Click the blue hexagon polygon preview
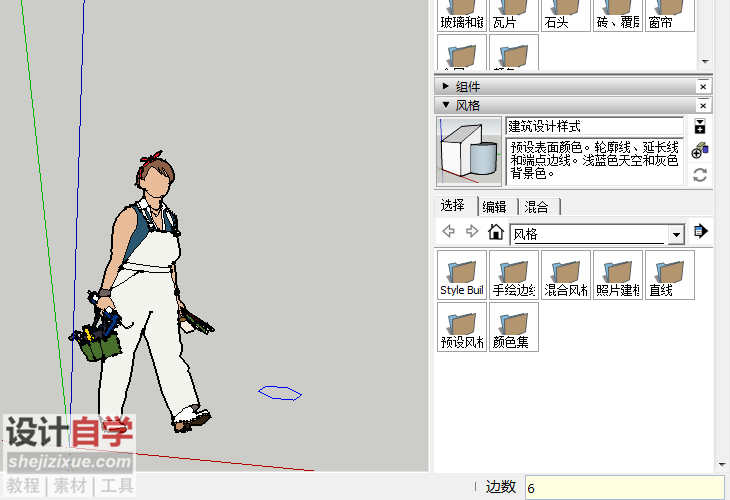Viewport: 730px width, 500px height. (x=280, y=393)
